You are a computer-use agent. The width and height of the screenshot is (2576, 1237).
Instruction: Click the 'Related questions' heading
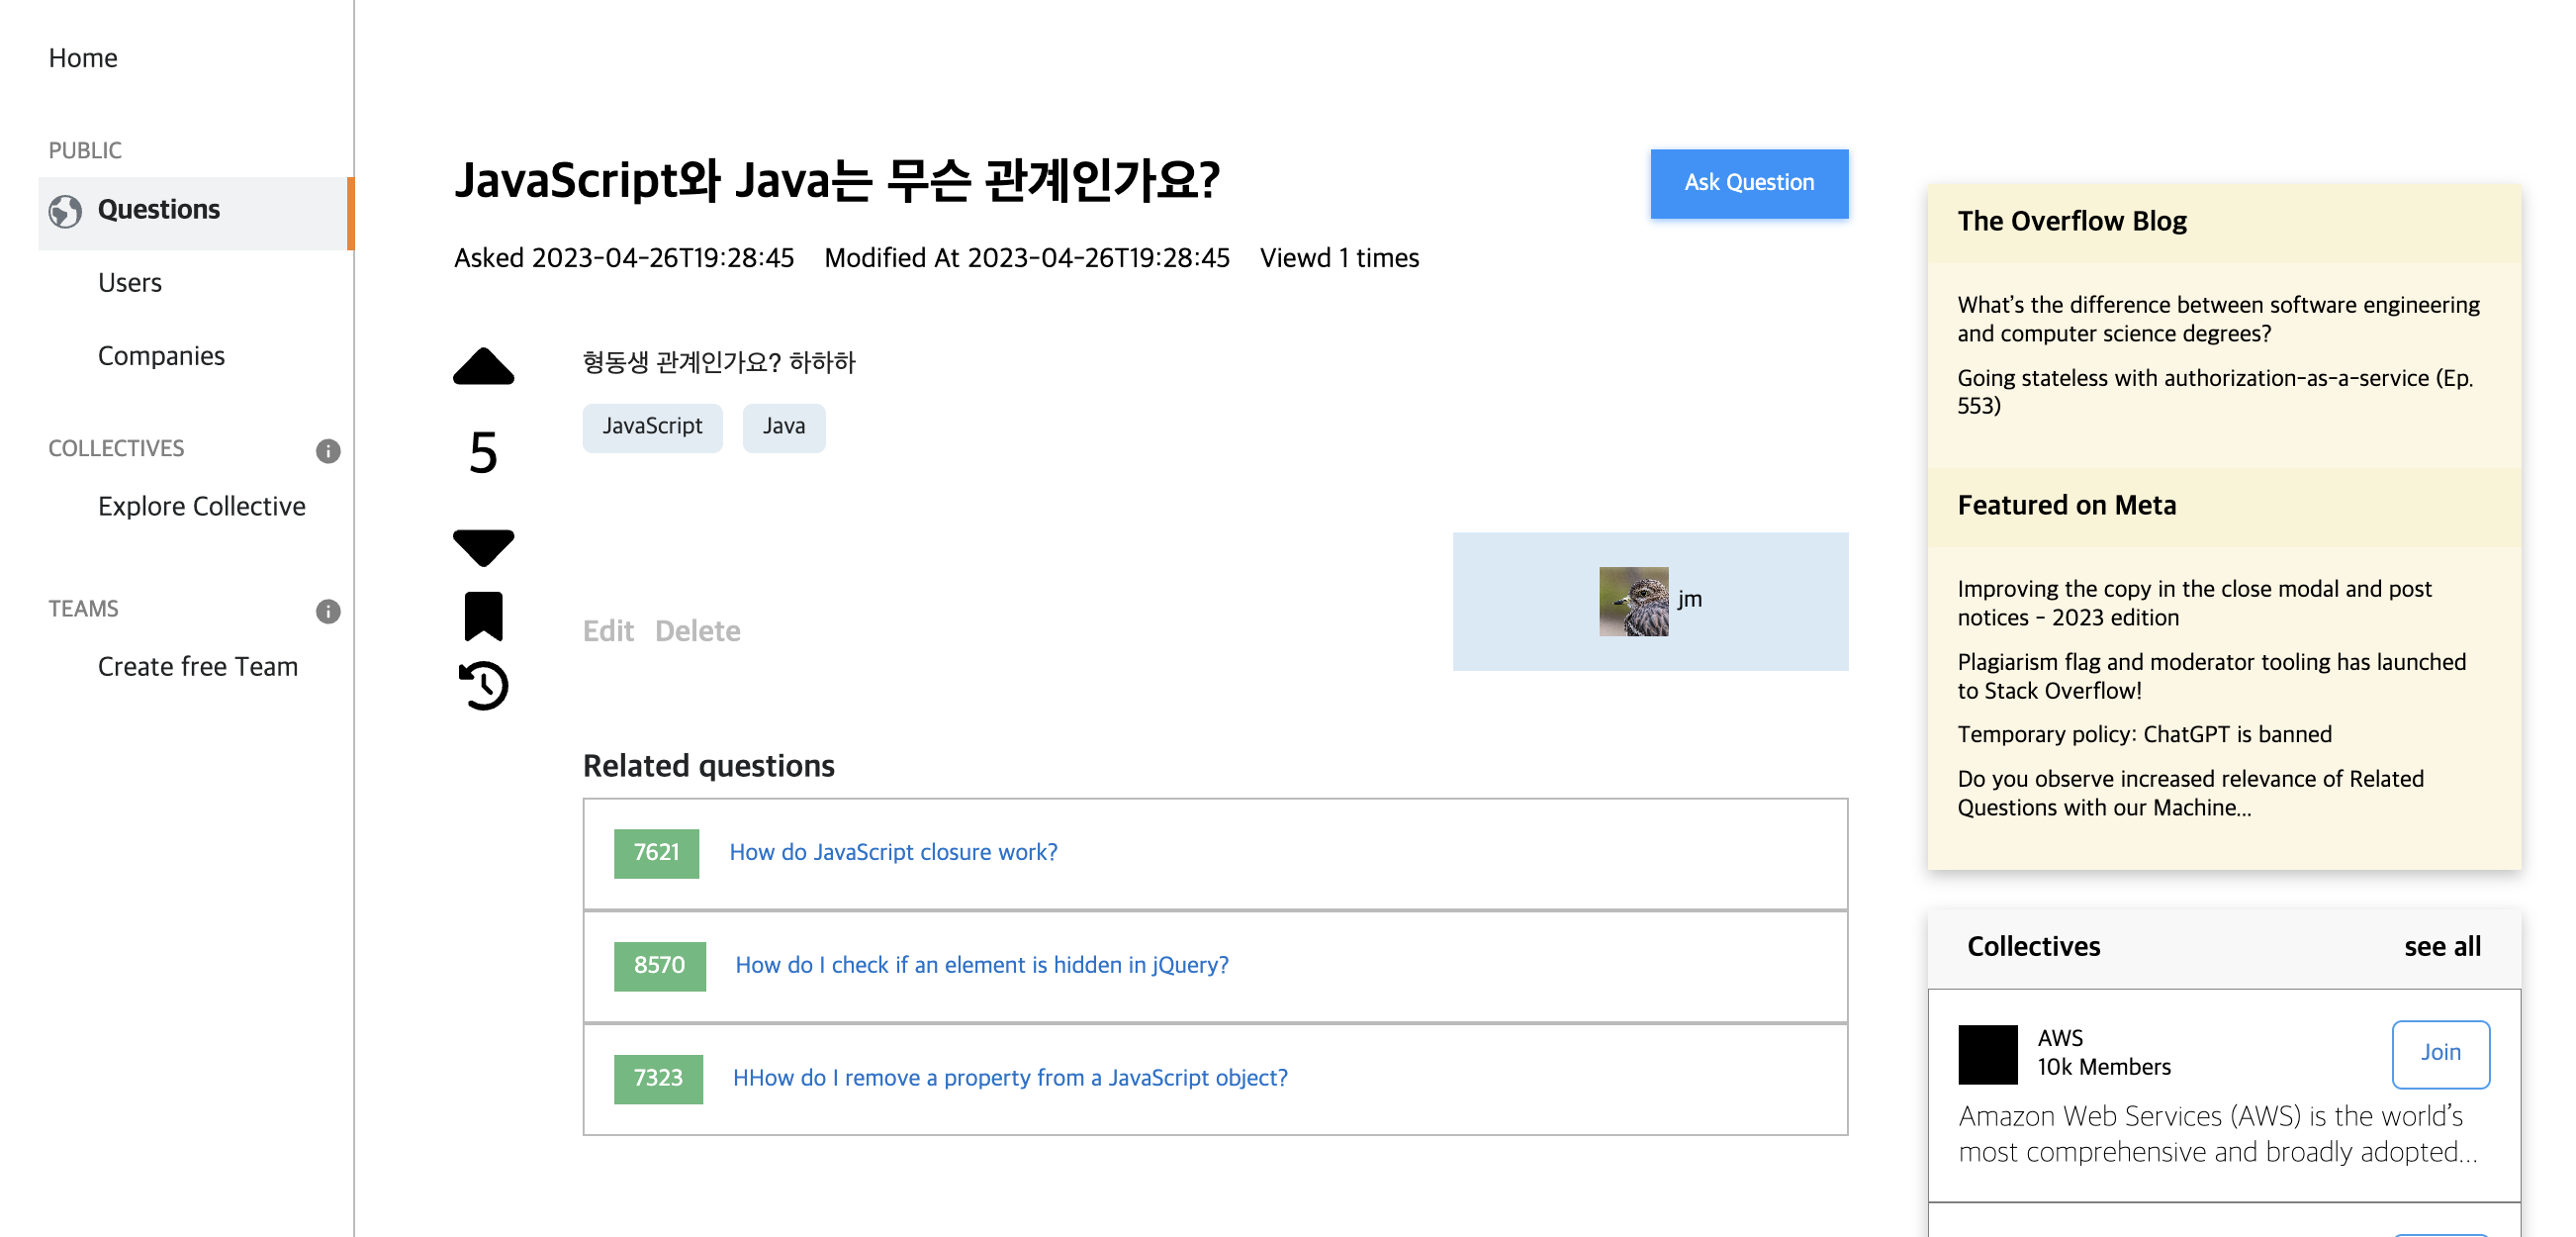coord(708,766)
